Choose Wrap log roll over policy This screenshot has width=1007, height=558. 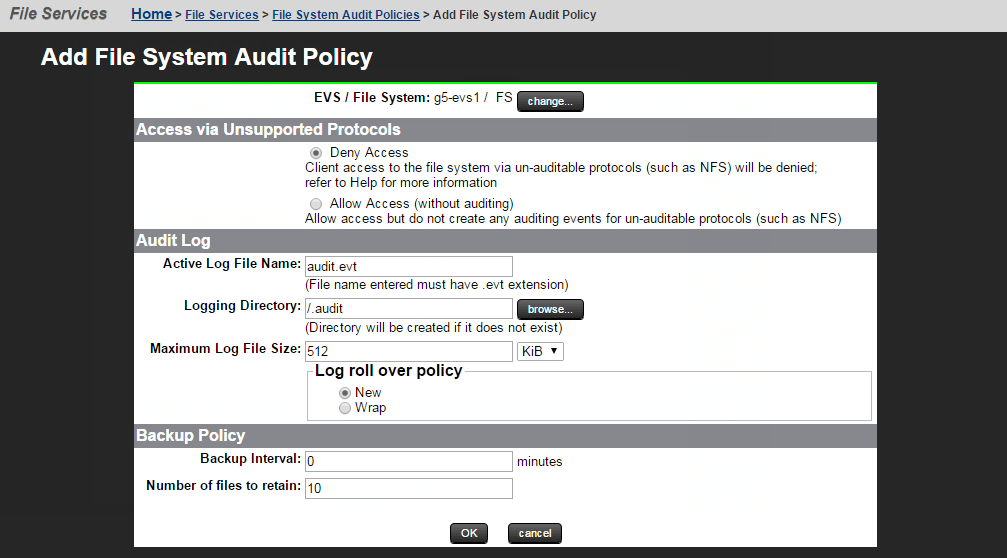345,408
